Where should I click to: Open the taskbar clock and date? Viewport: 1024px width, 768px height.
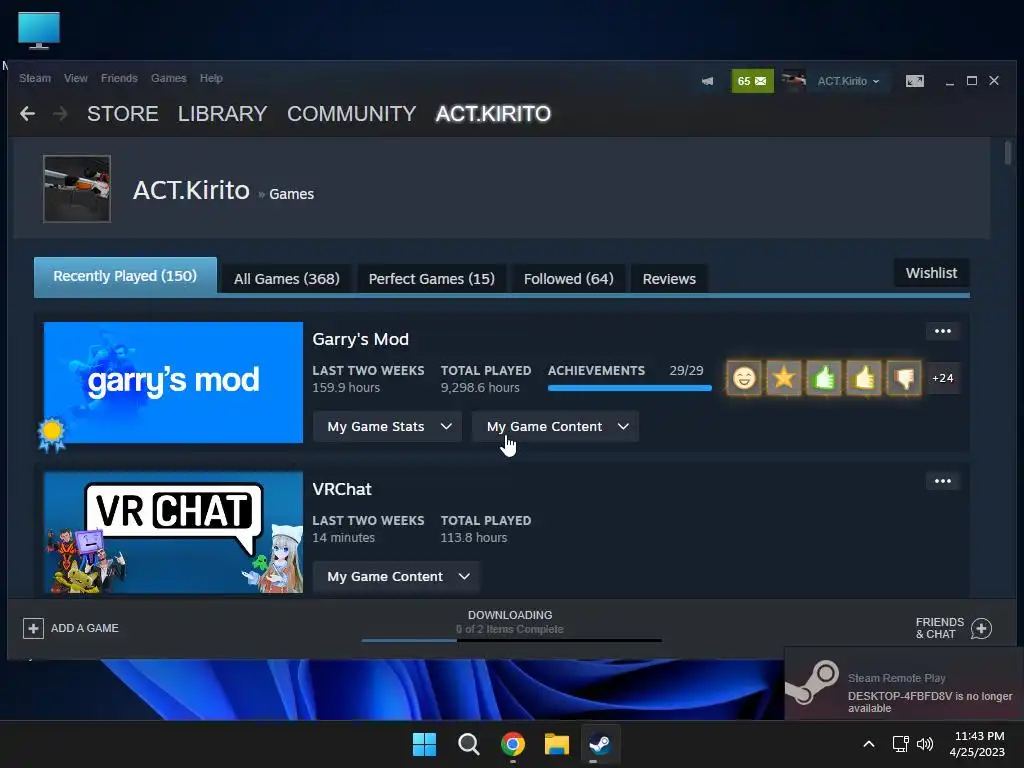(x=977, y=744)
